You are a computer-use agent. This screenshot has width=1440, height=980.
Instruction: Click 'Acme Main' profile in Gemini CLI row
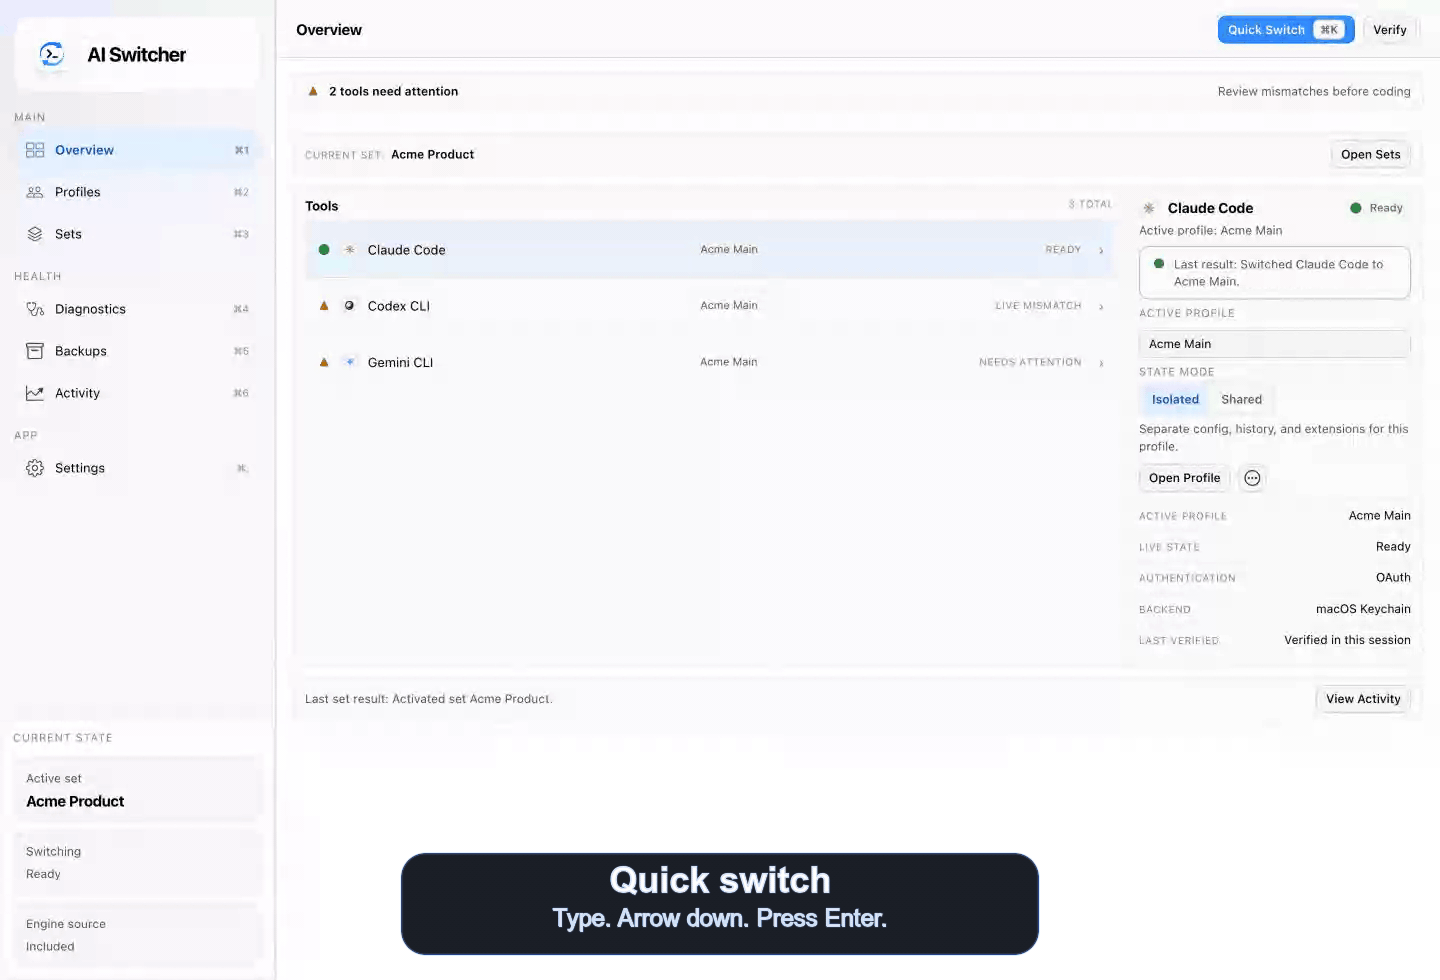[x=729, y=362]
